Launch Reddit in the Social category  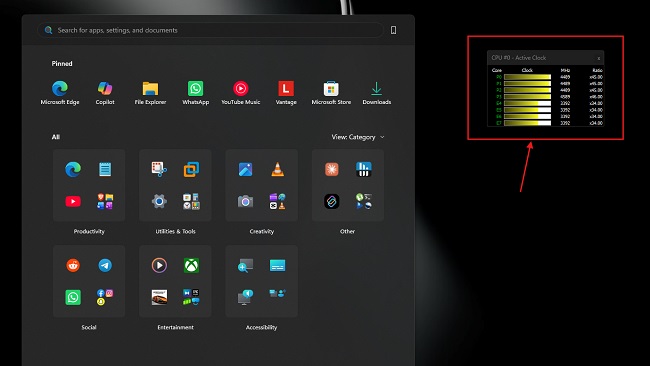[x=73, y=265]
